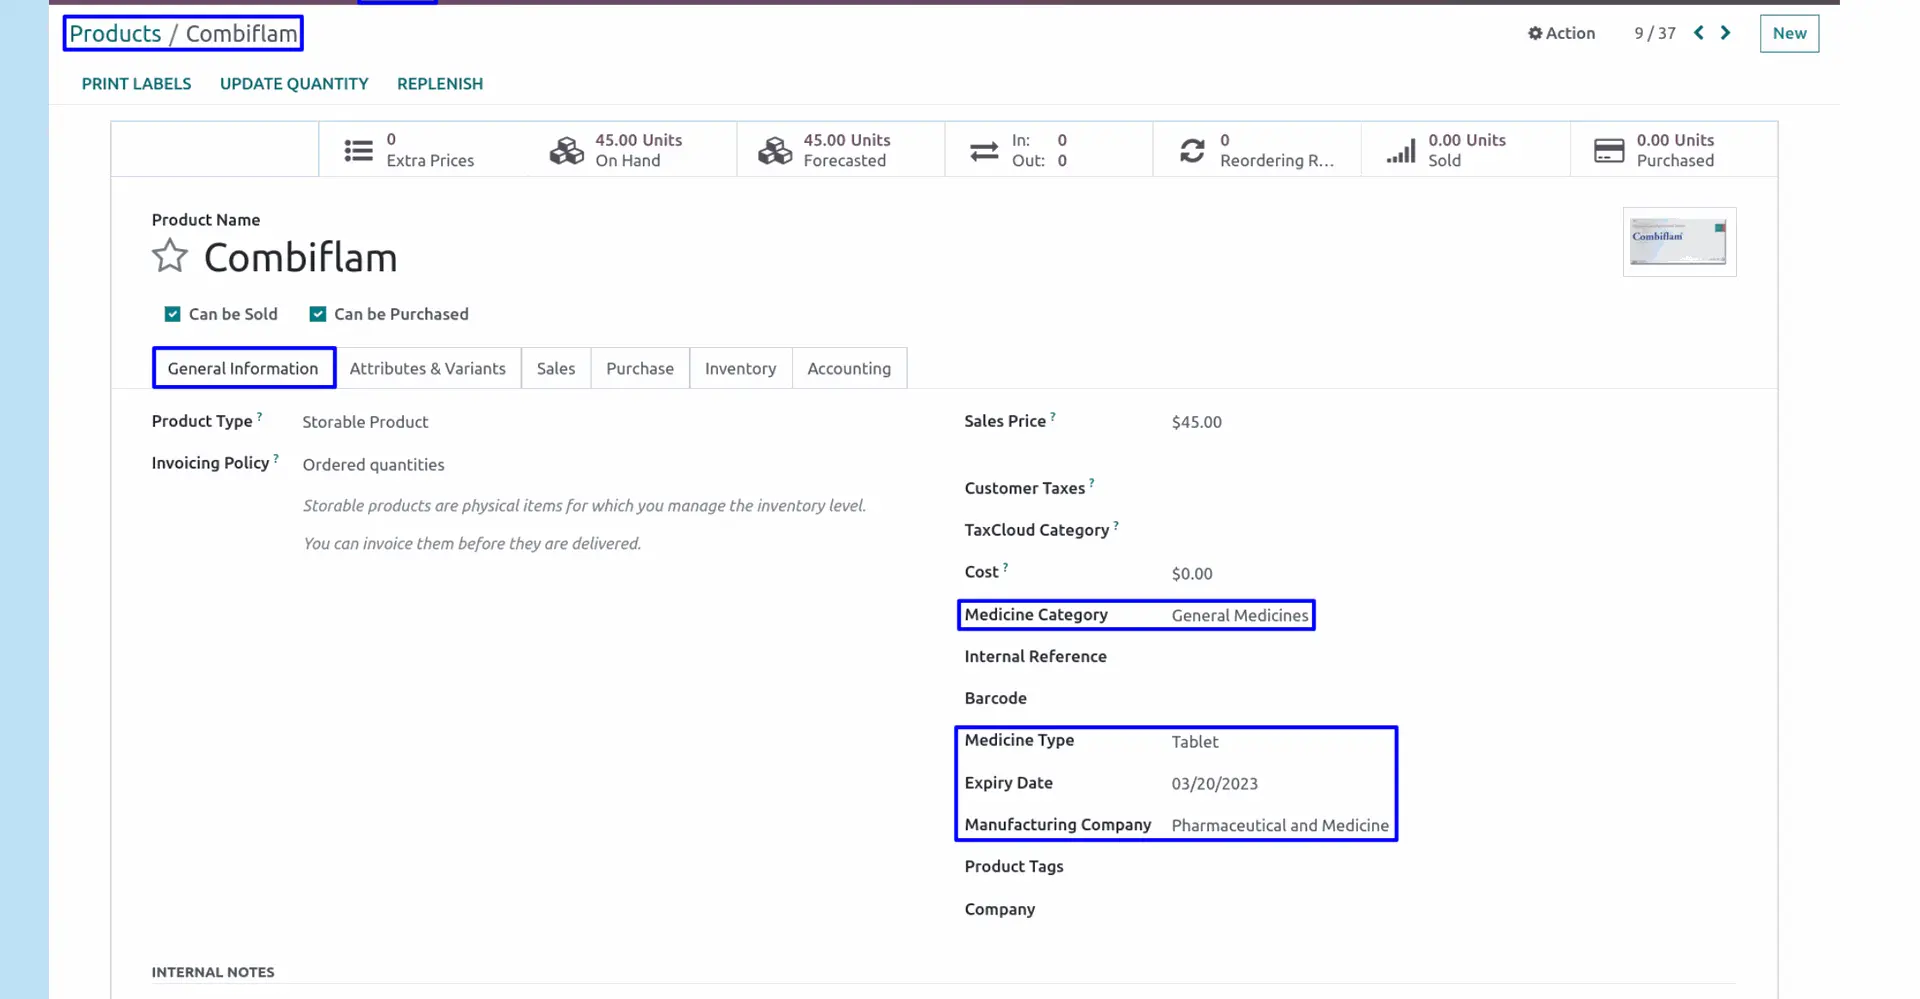Open the 0 Reordering Rules stat
The width and height of the screenshot is (1920, 999).
[x=1257, y=150]
